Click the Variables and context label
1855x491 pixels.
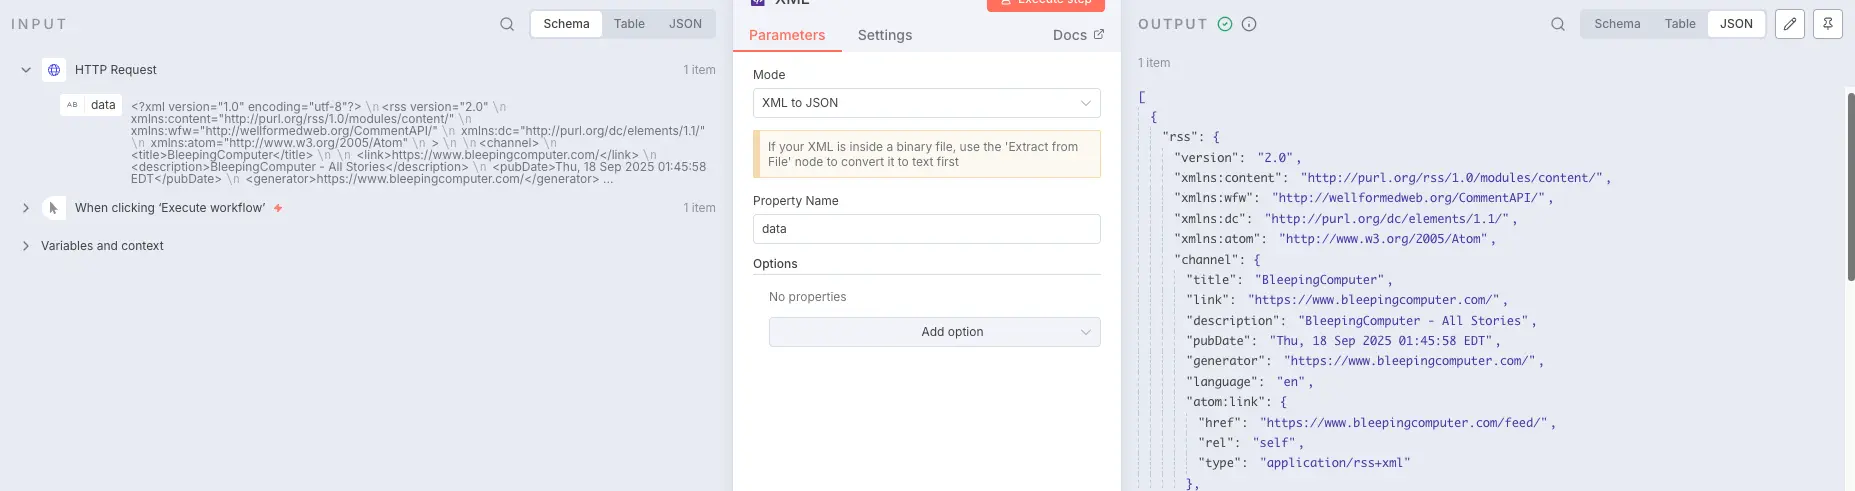[x=102, y=246]
